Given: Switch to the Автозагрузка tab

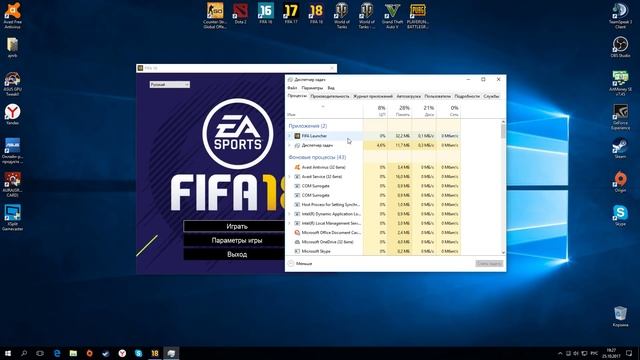Looking at the screenshot, I should click(x=409, y=96).
